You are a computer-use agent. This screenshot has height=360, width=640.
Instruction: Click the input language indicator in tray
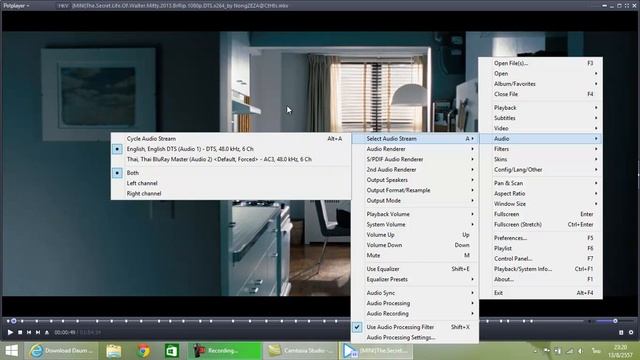(x=596, y=351)
